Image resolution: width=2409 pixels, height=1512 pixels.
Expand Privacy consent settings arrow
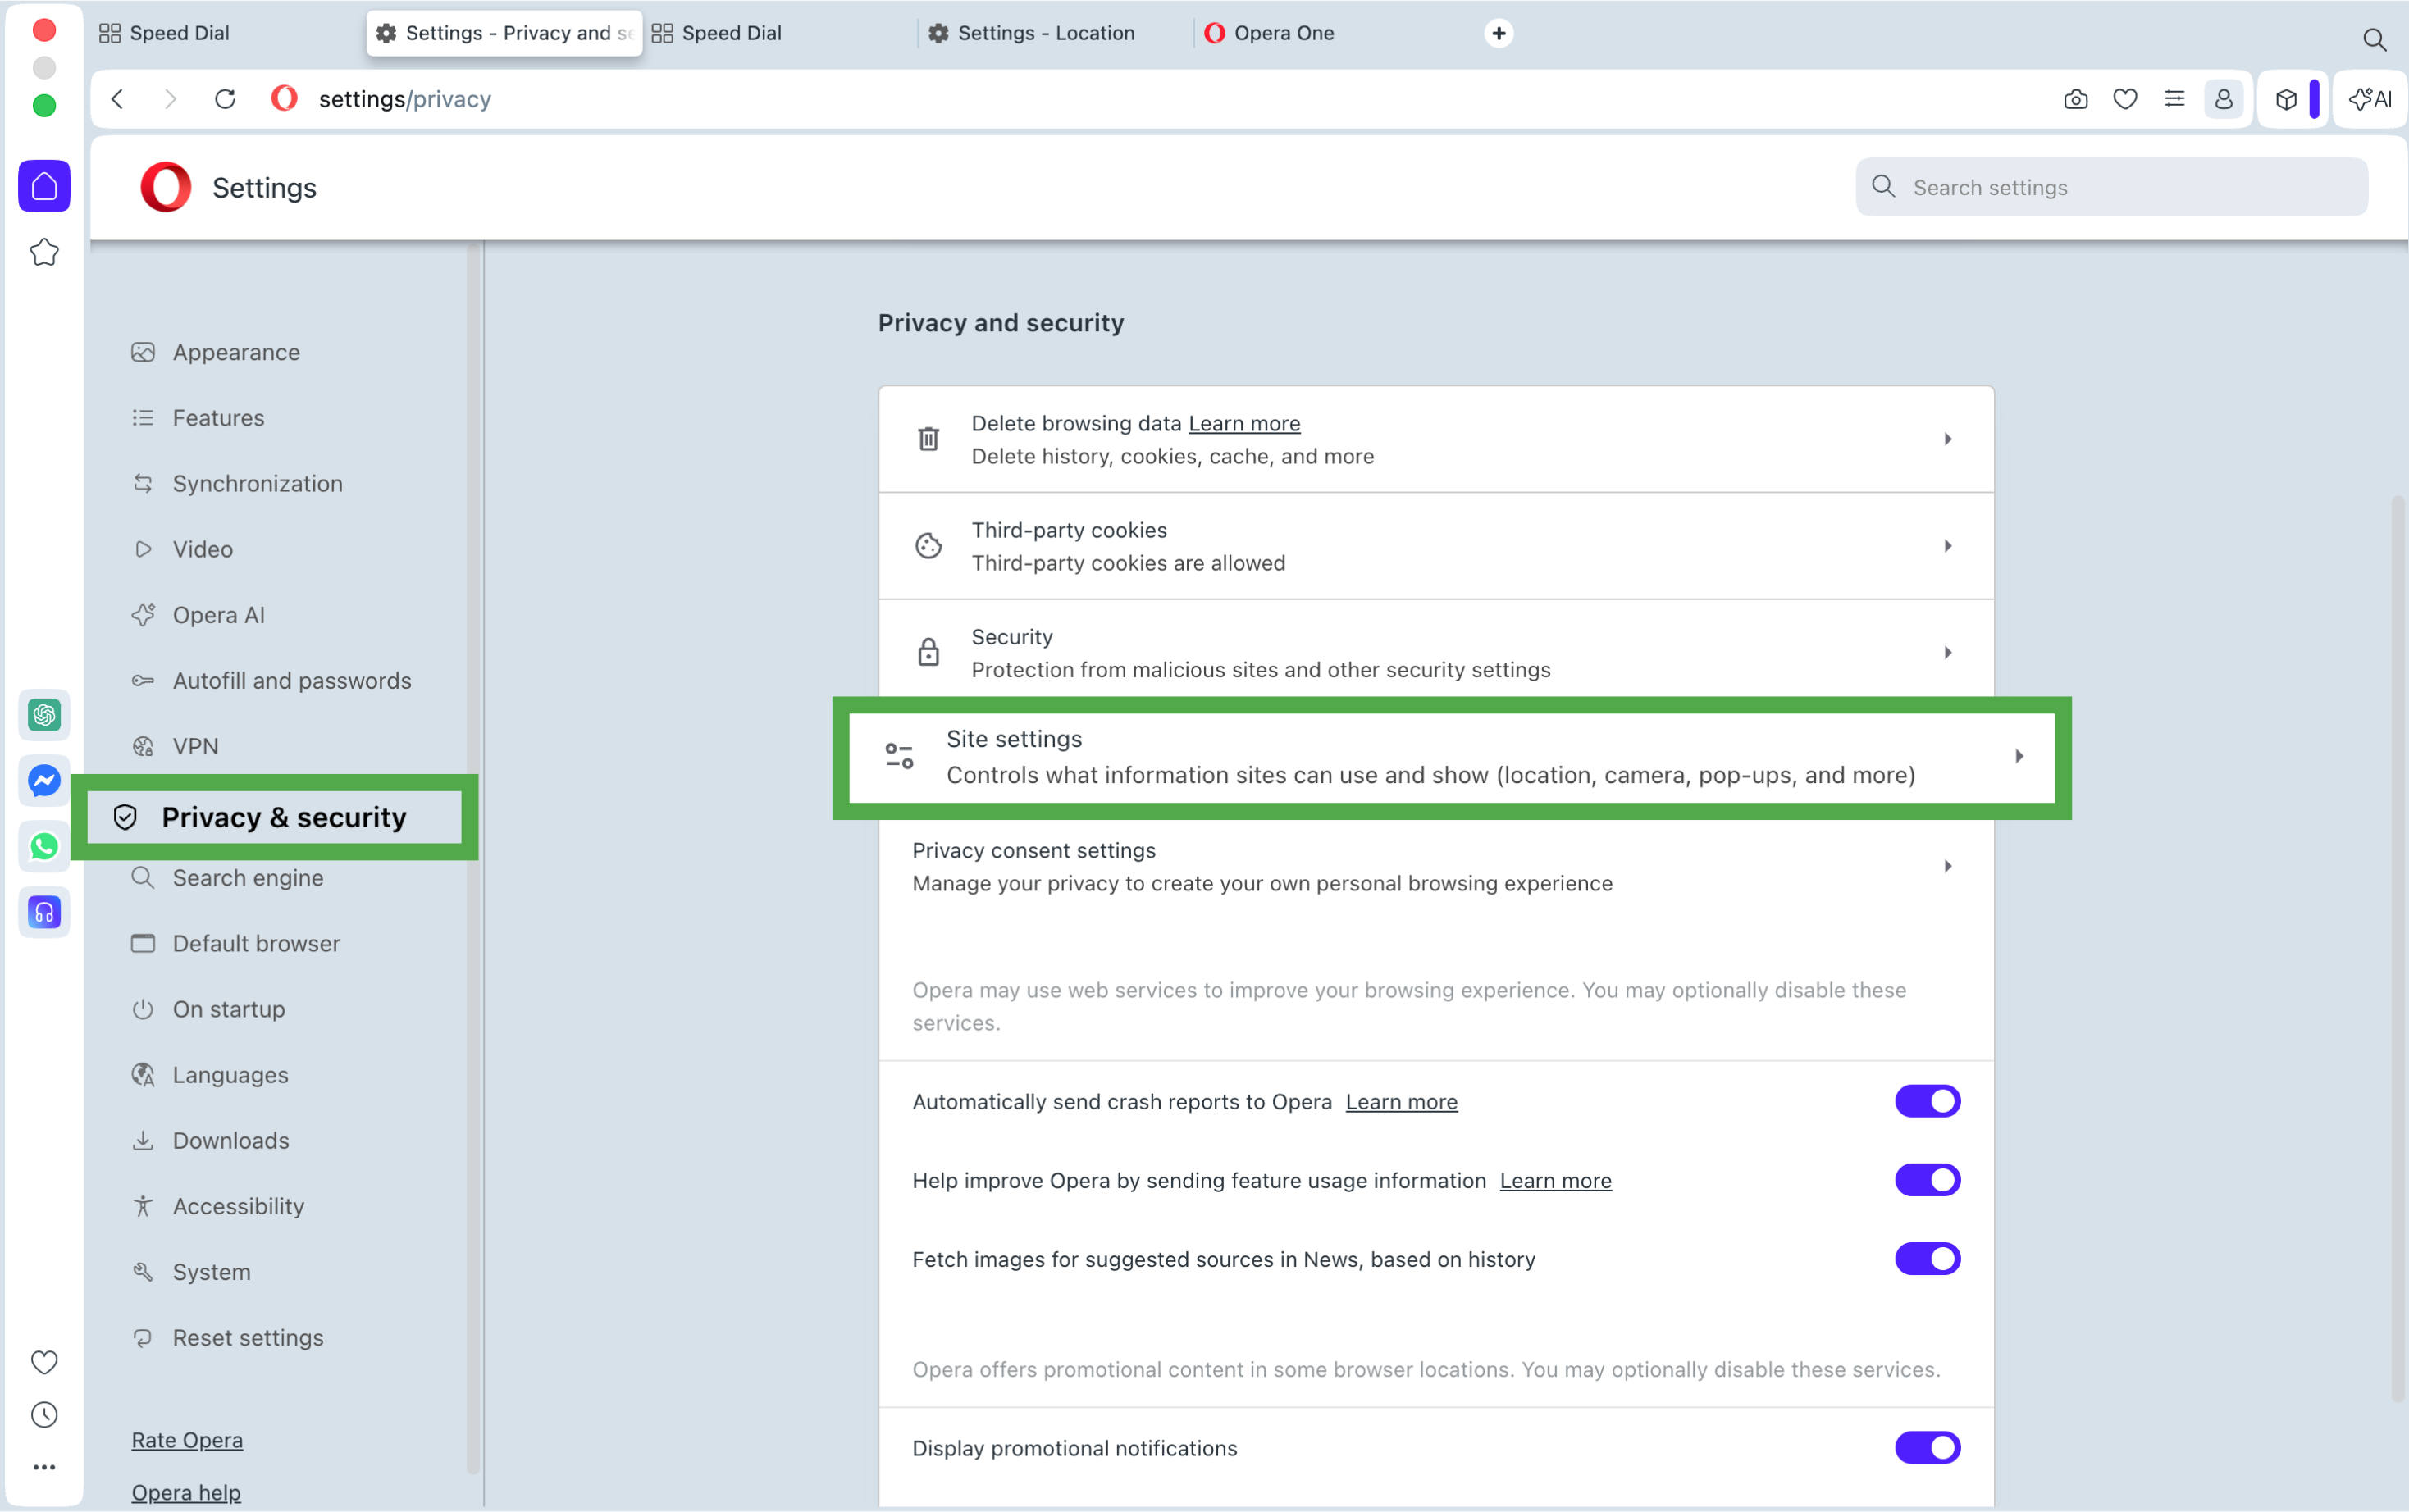coord(1947,866)
